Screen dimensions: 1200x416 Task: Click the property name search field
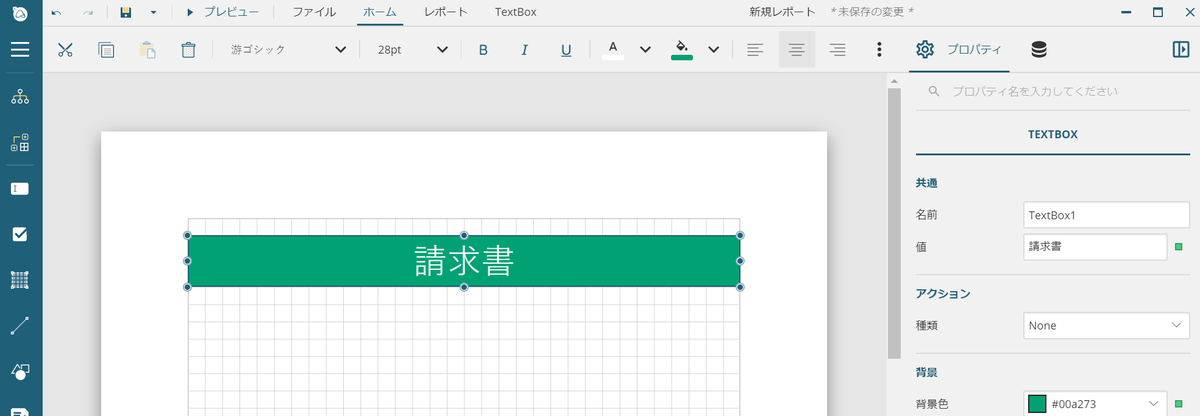tap(1053, 91)
